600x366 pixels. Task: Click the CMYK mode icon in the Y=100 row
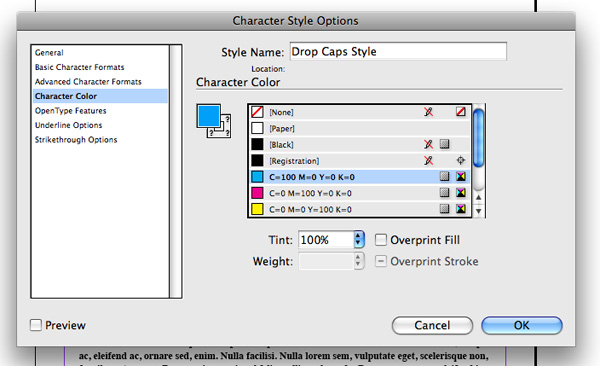461,209
